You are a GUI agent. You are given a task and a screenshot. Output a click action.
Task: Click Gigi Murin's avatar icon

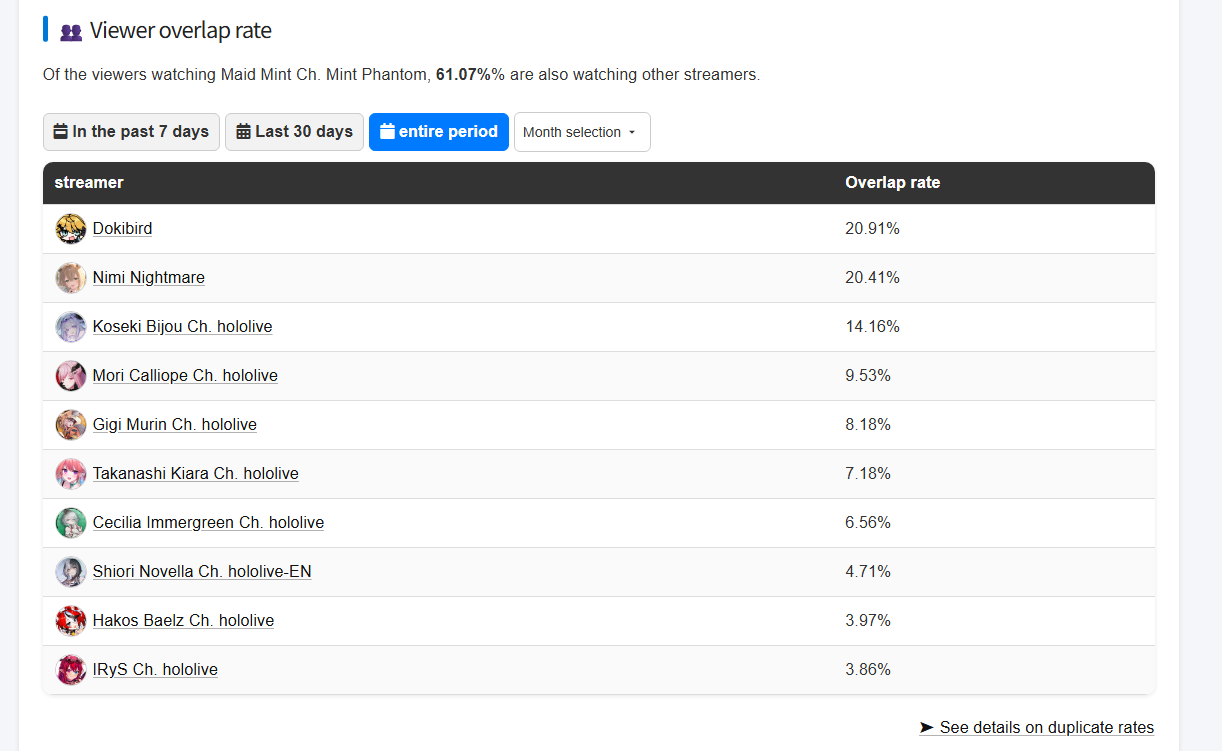[x=71, y=425]
